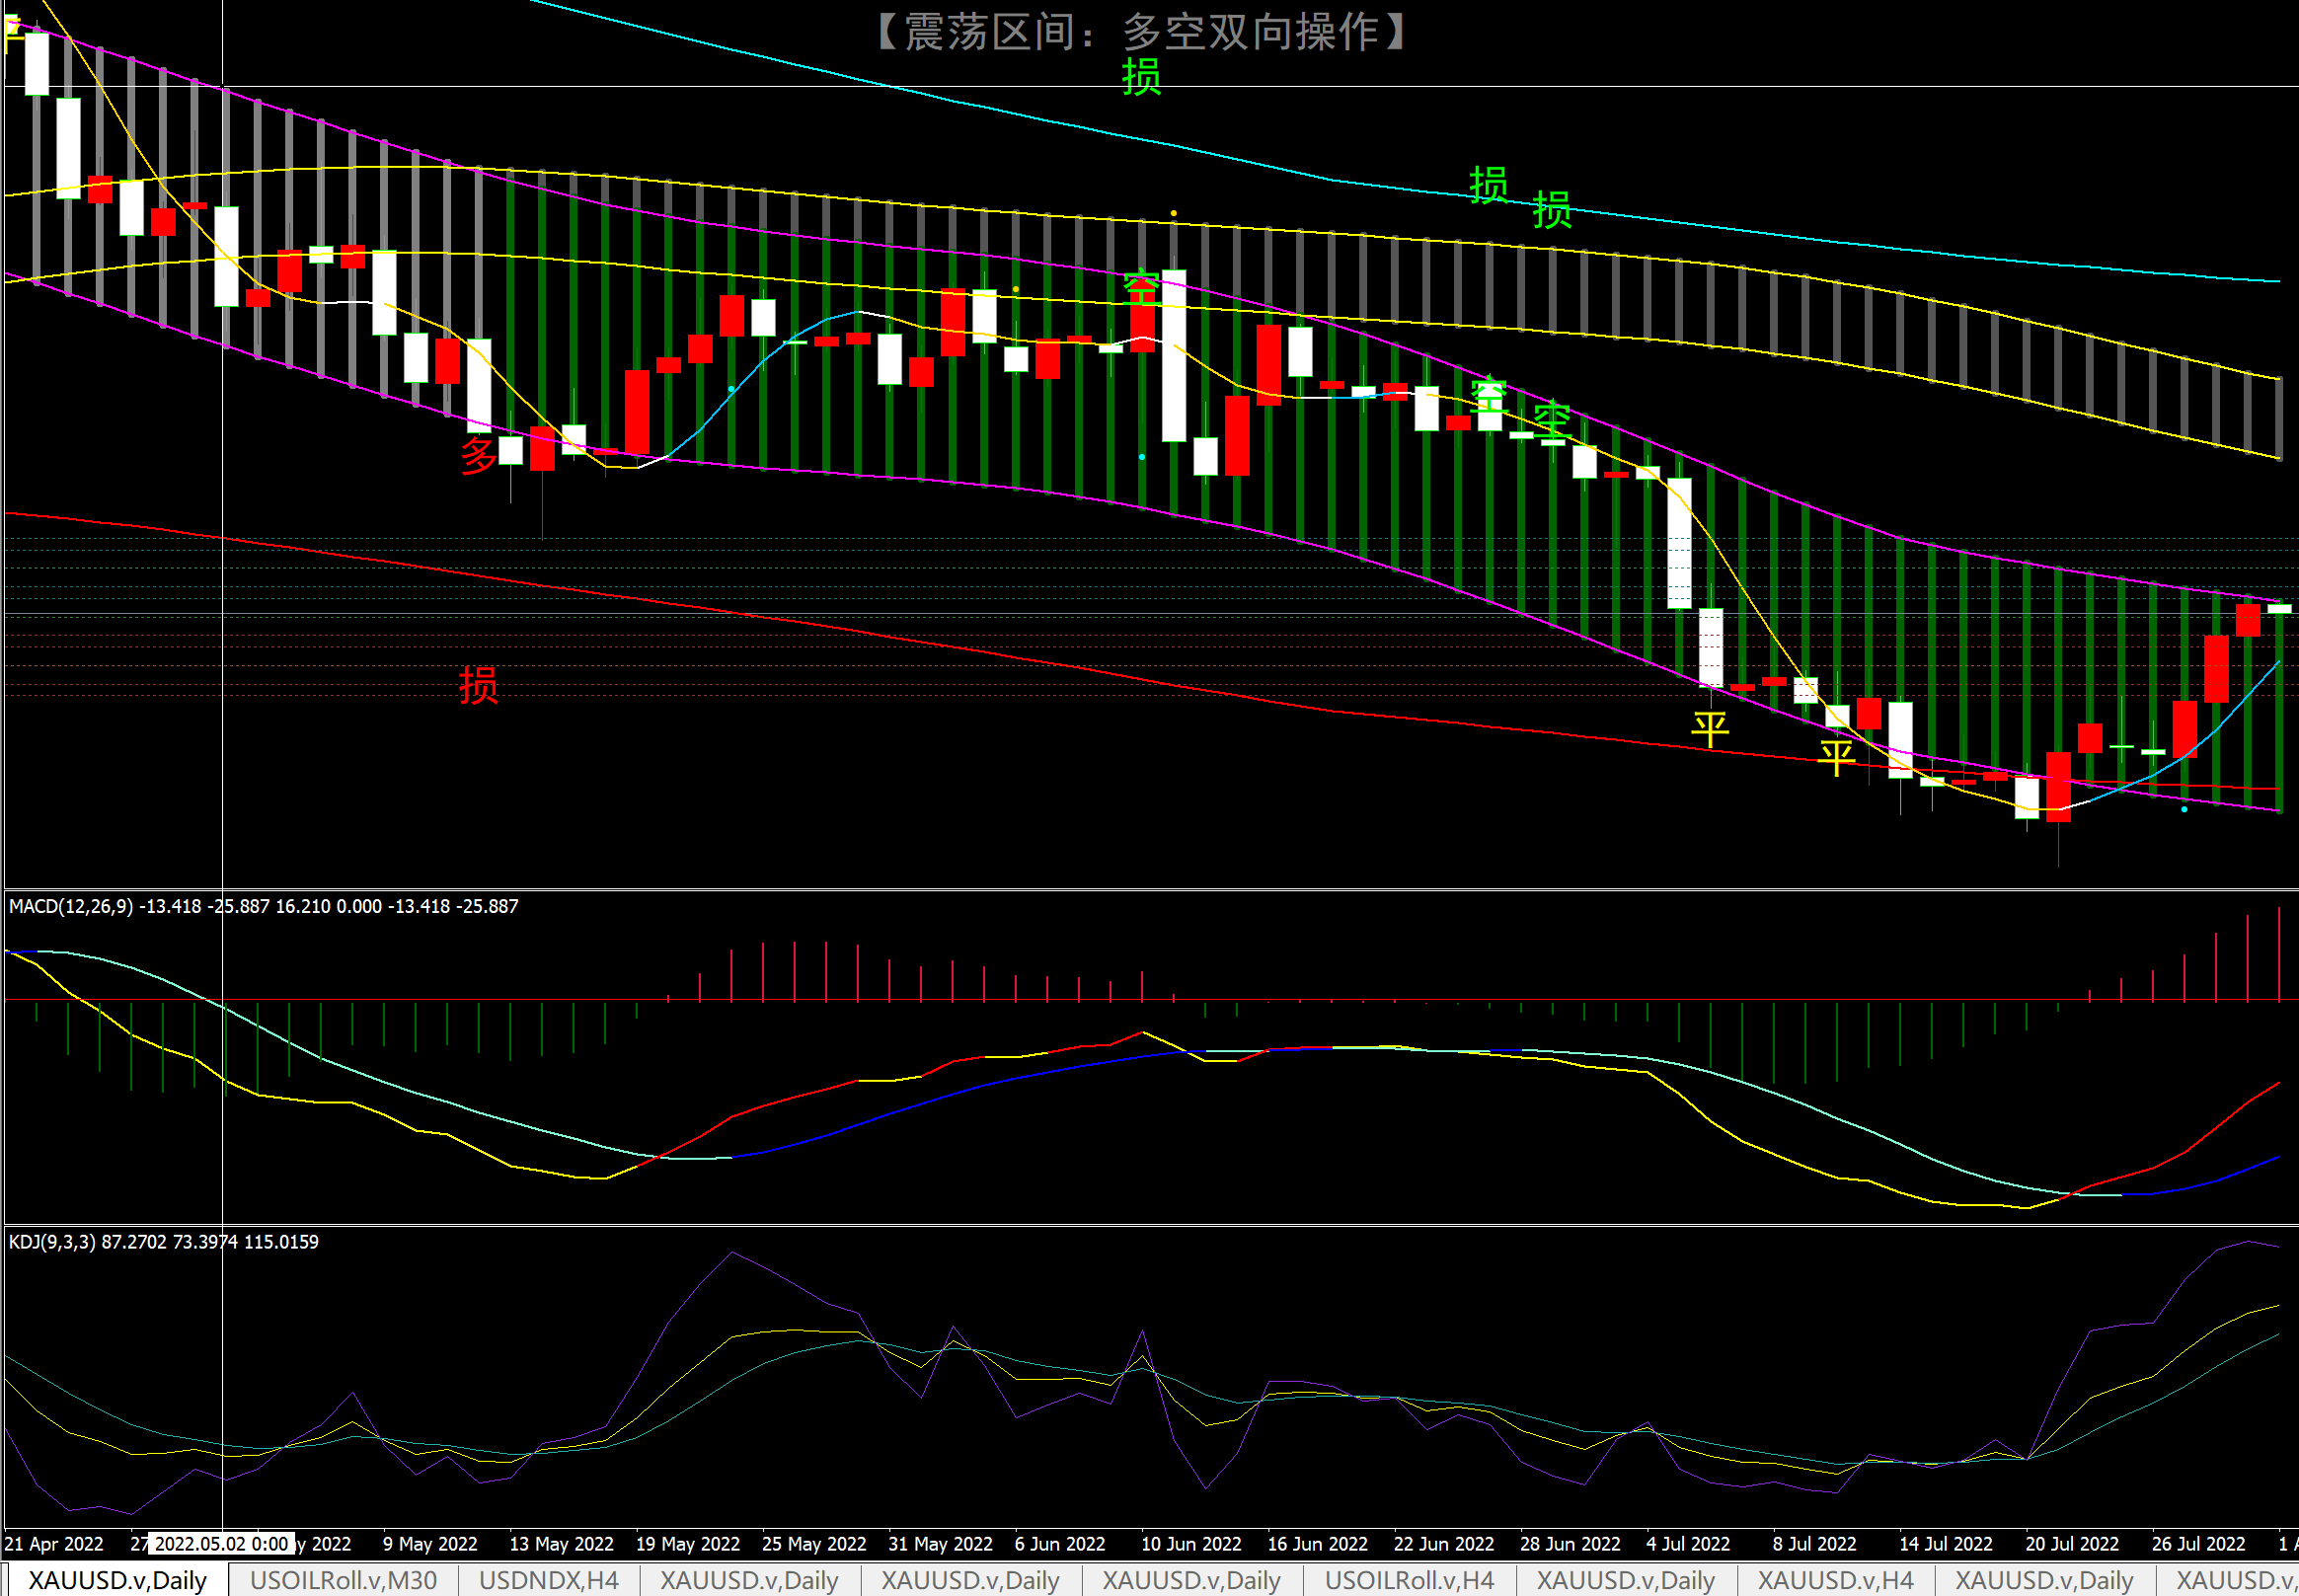This screenshot has height=1596, width=2299.
Task: Click the MACD(12,26,9) indicator label
Action: (70, 906)
